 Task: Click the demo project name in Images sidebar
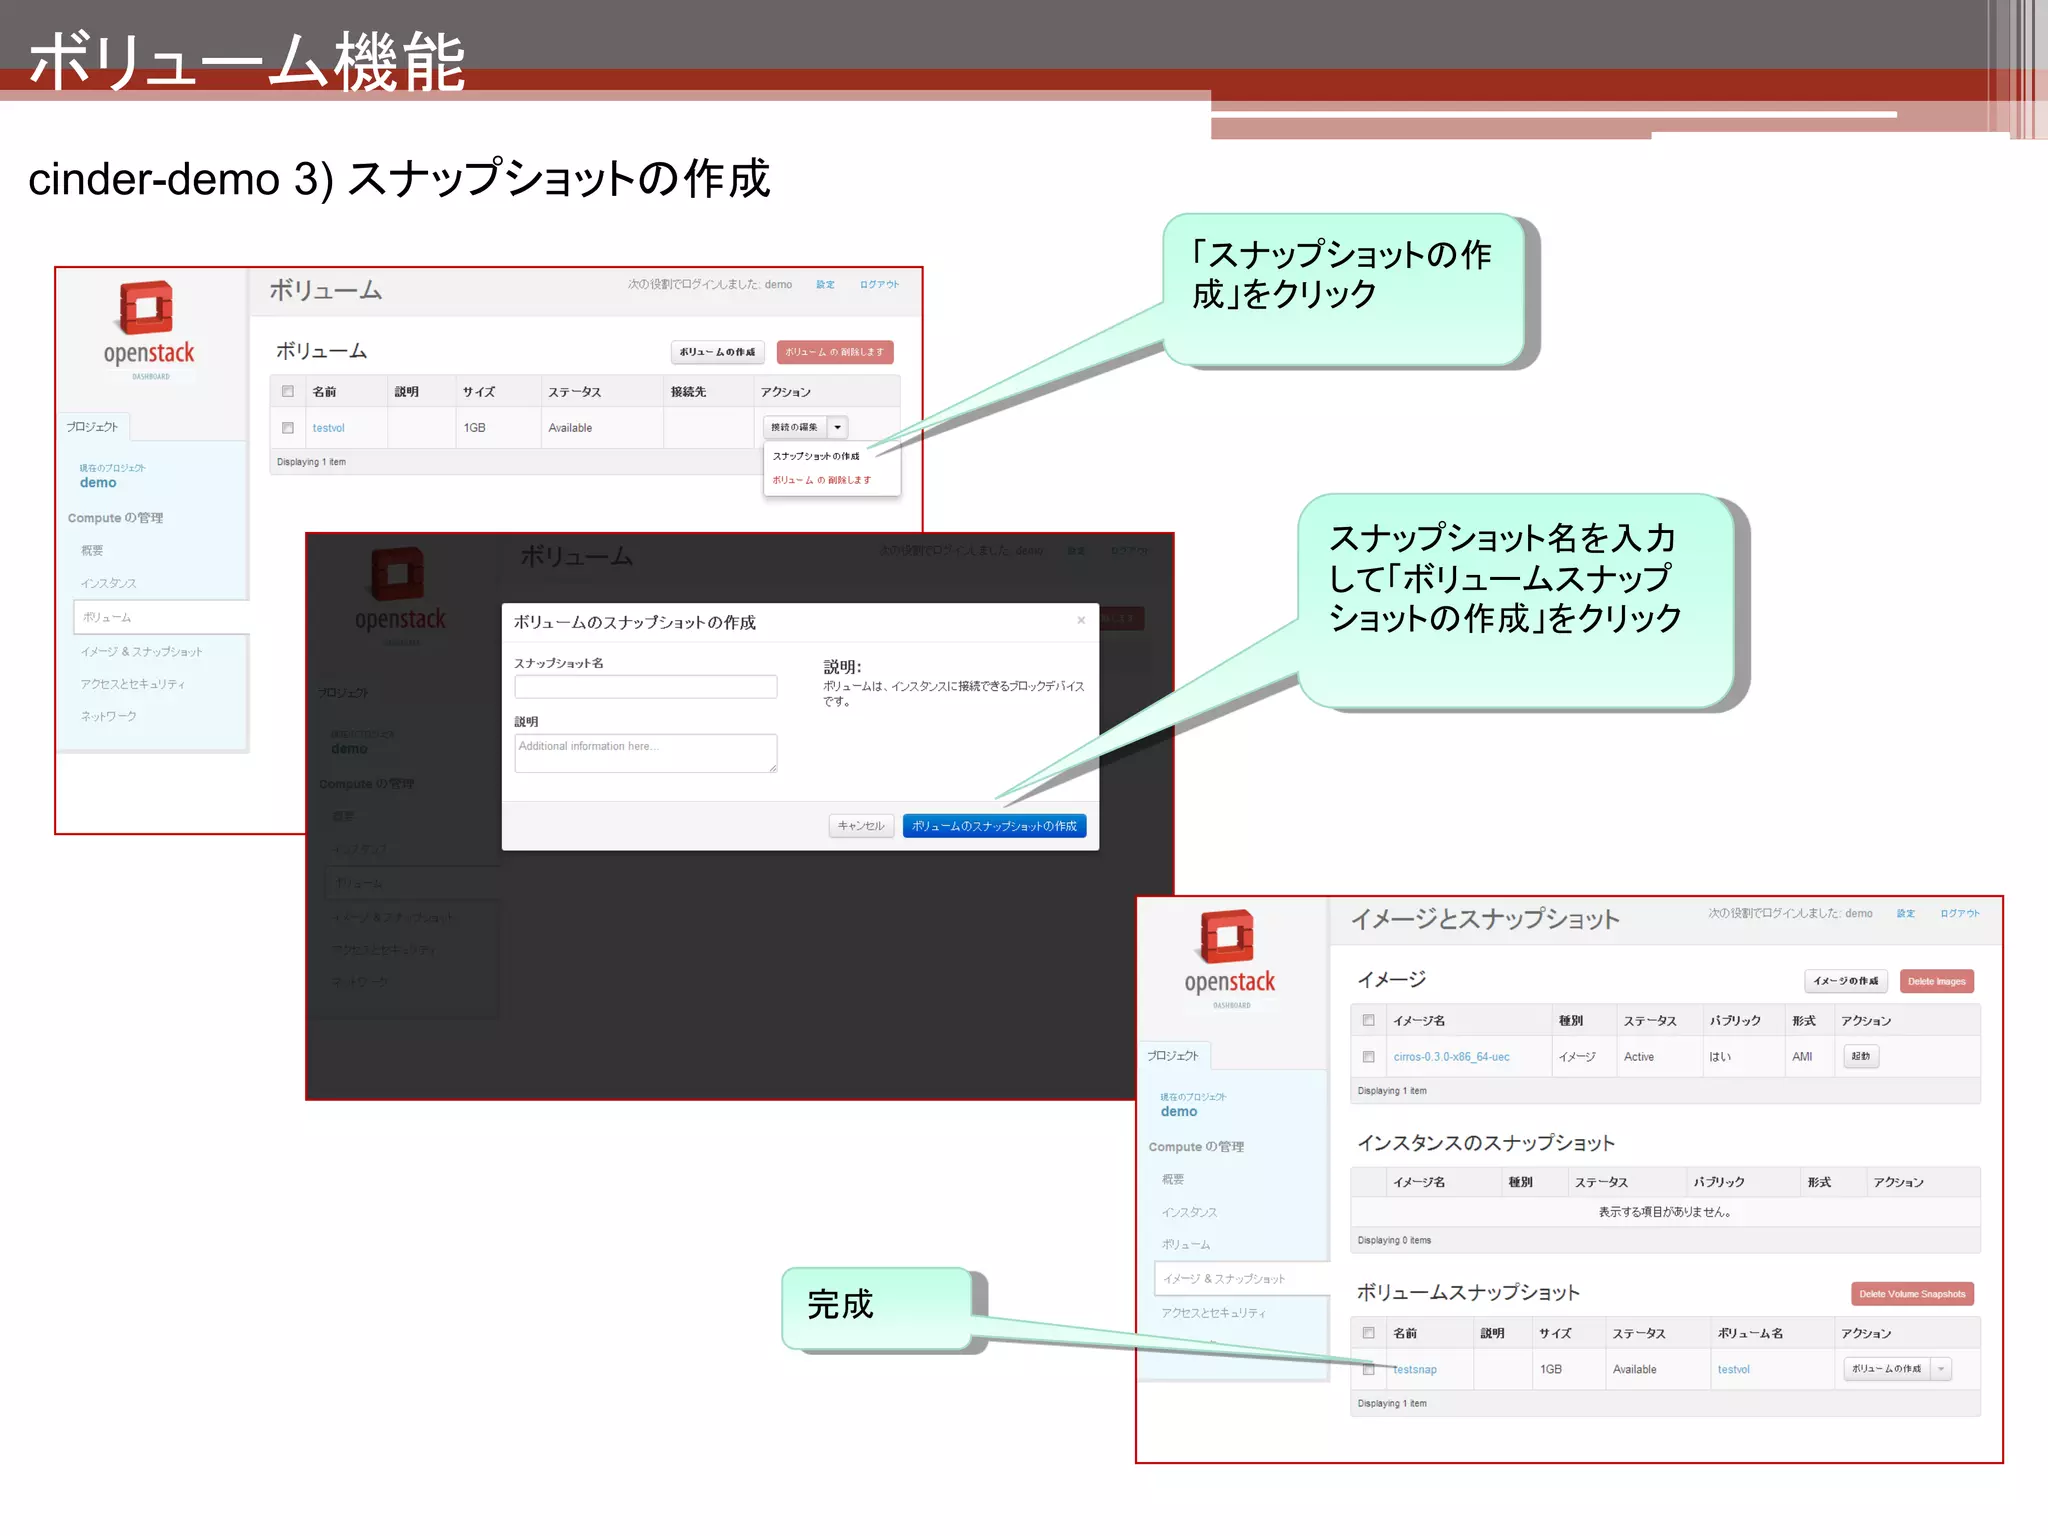coord(1179,1112)
